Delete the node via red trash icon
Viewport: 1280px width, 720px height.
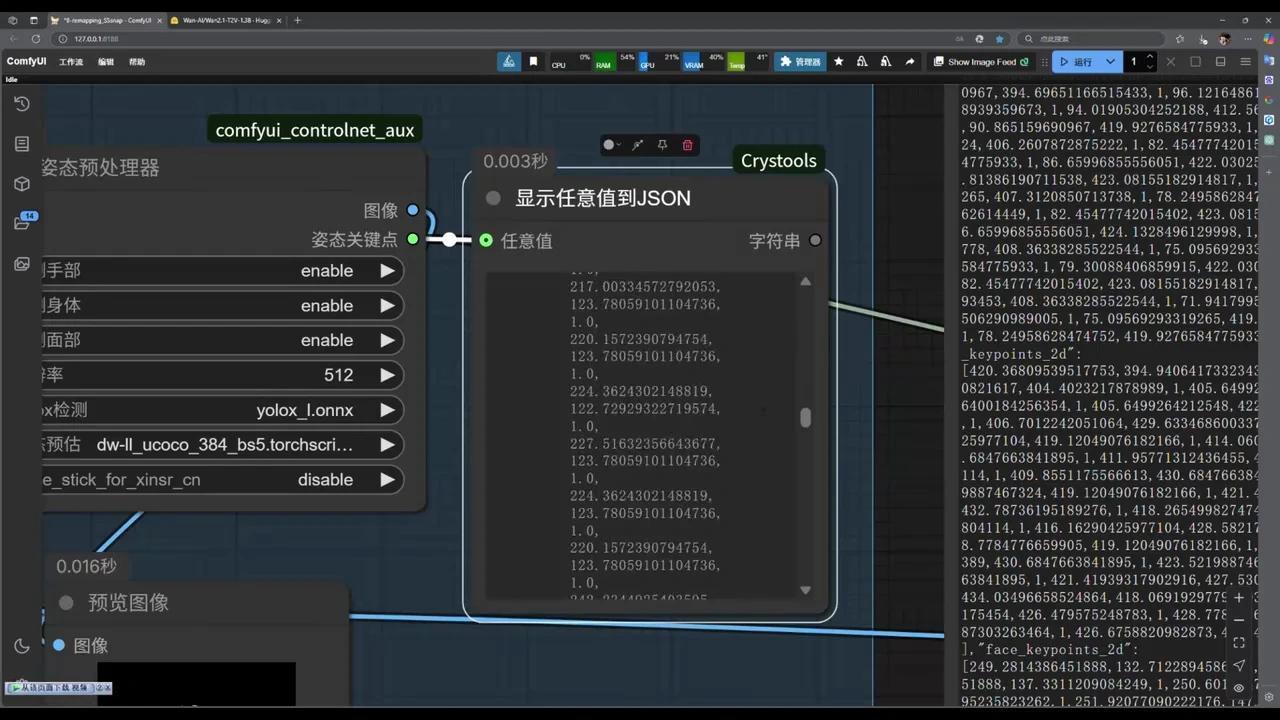pyautogui.click(x=687, y=145)
